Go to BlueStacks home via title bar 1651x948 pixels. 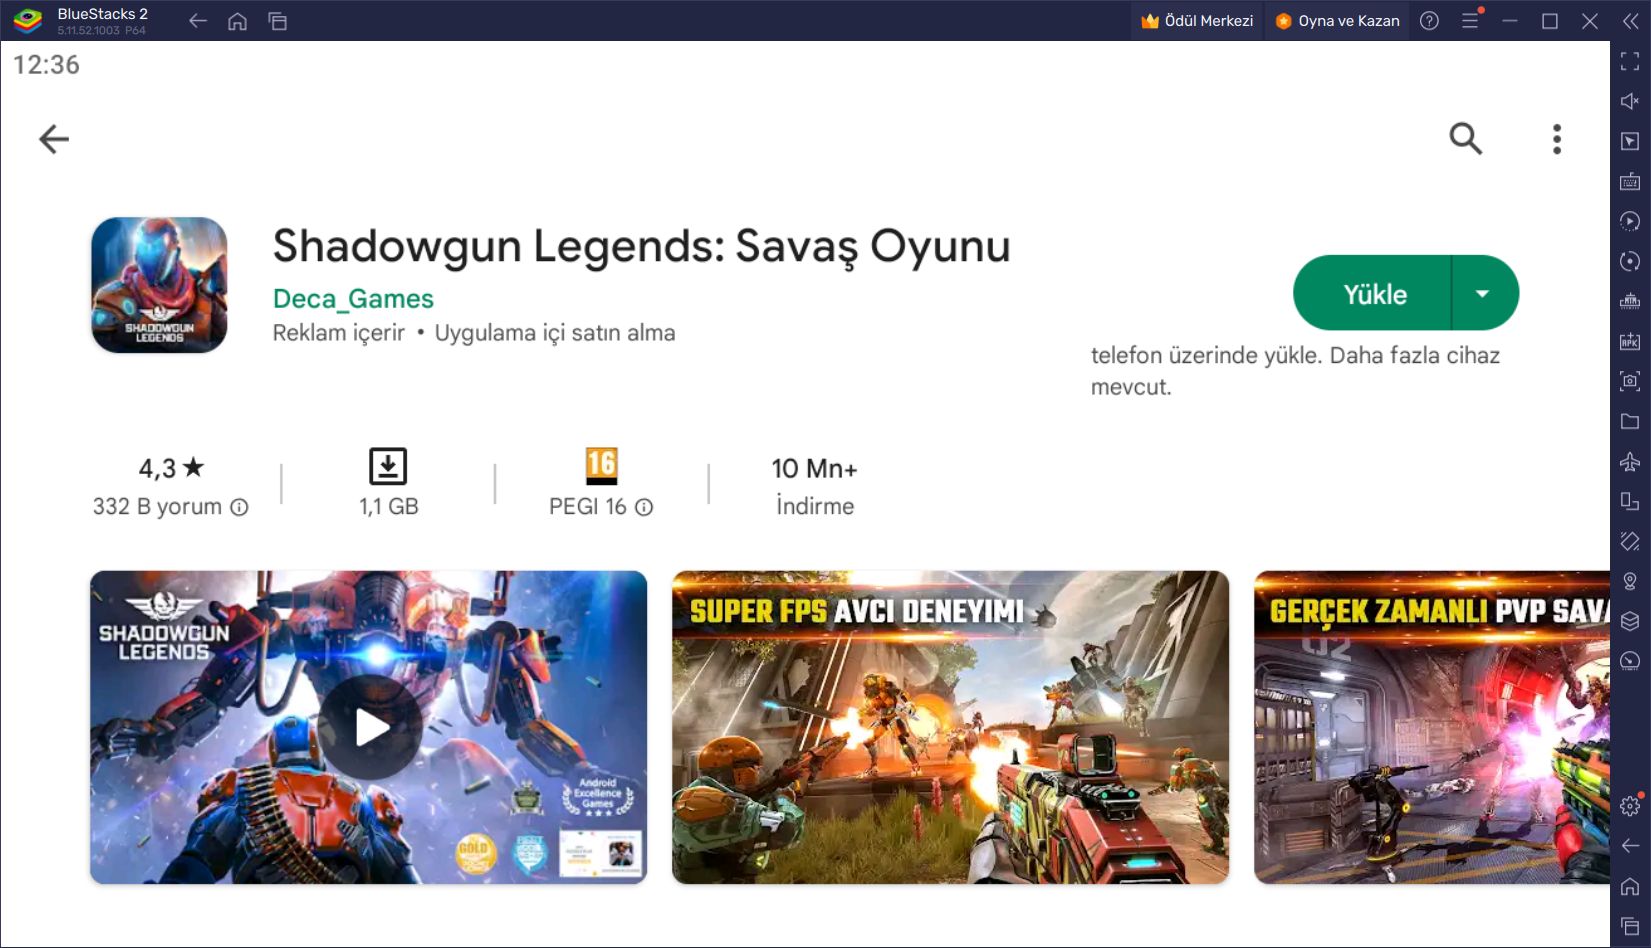coord(237,21)
